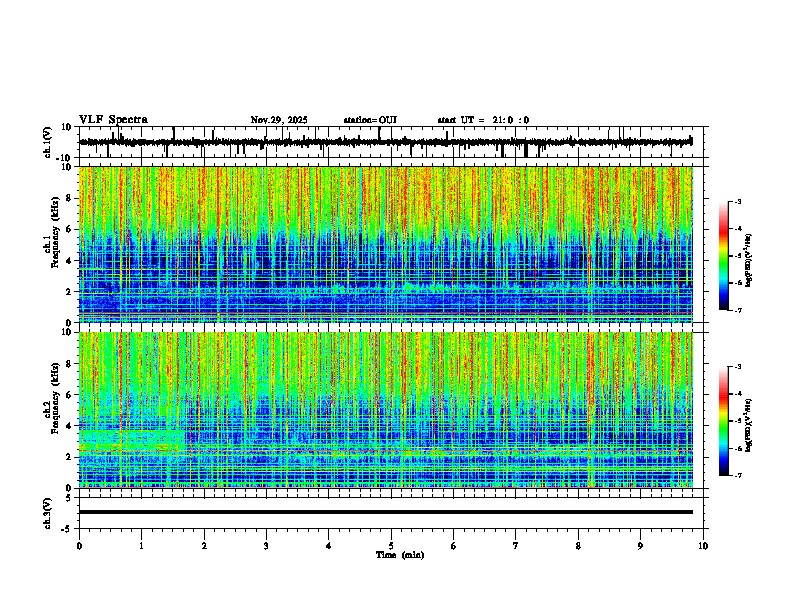Image resolution: width=792 pixels, height=612 pixels.
Task: Click time axis tick label "0"
Action: pos(79,546)
